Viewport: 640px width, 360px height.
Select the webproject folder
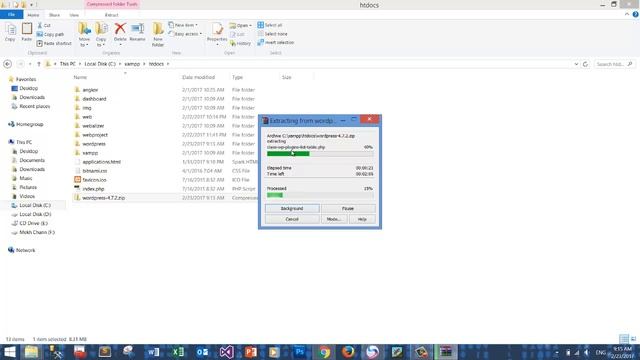pyautogui.click(x=95, y=135)
